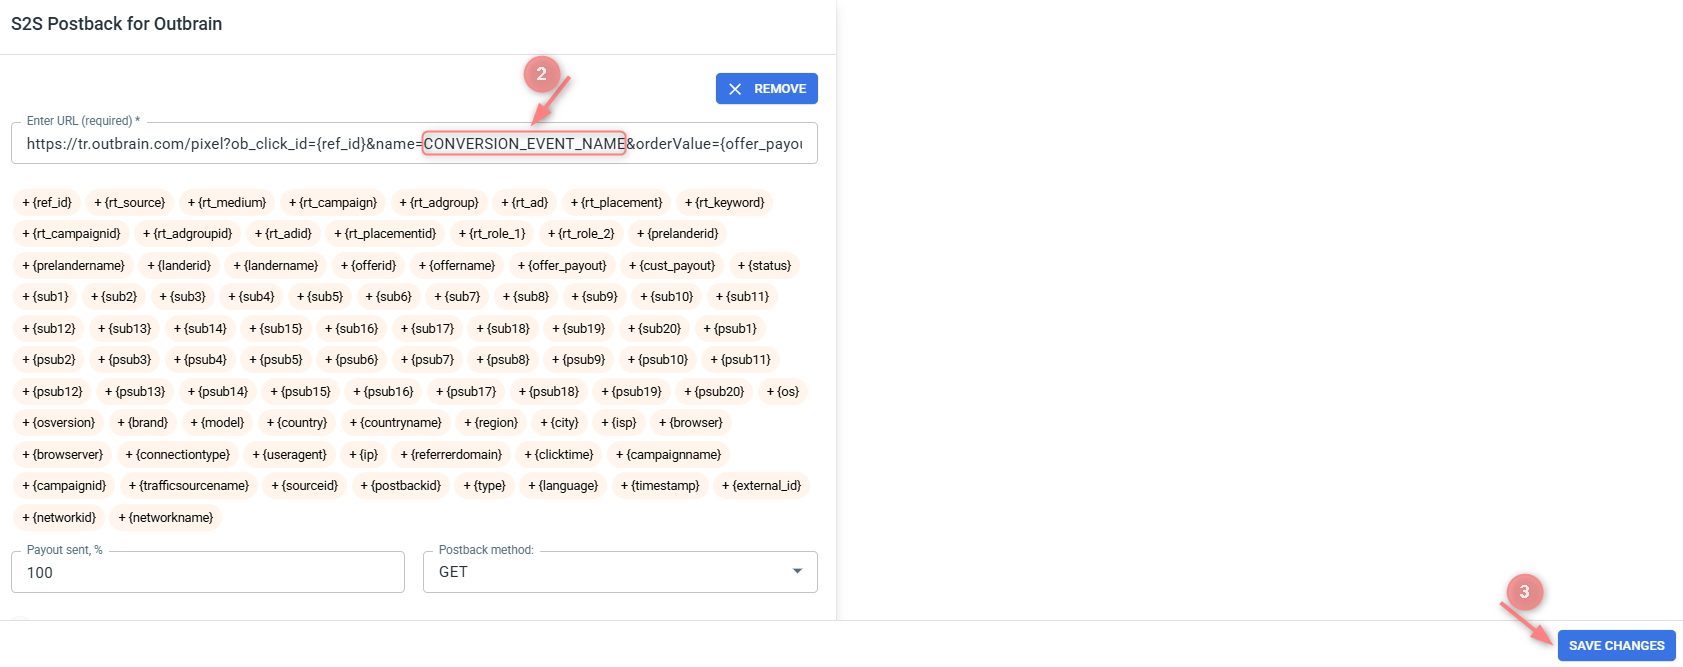This screenshot has height=667, width=1683.
Task: Save changes to the postback
Action: (1616, 646)
